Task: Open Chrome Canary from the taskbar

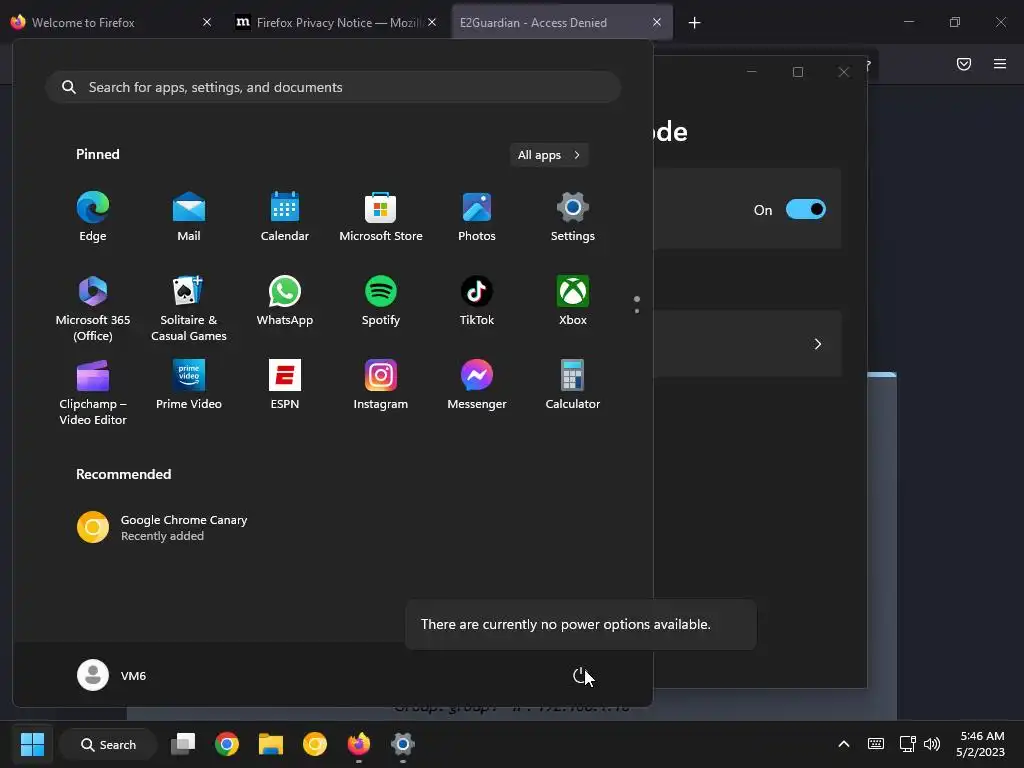Action: [315, 744]
